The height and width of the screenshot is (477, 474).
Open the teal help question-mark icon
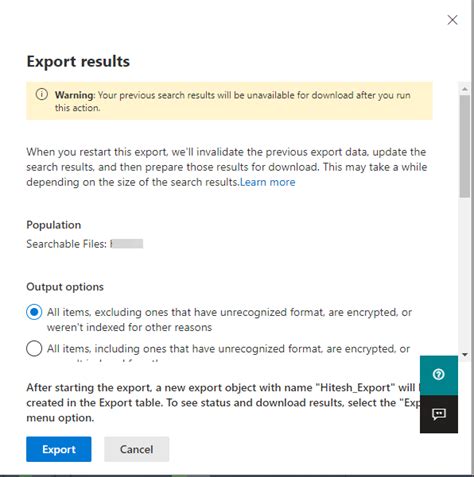pyautogui.click(x=439, y=375)
